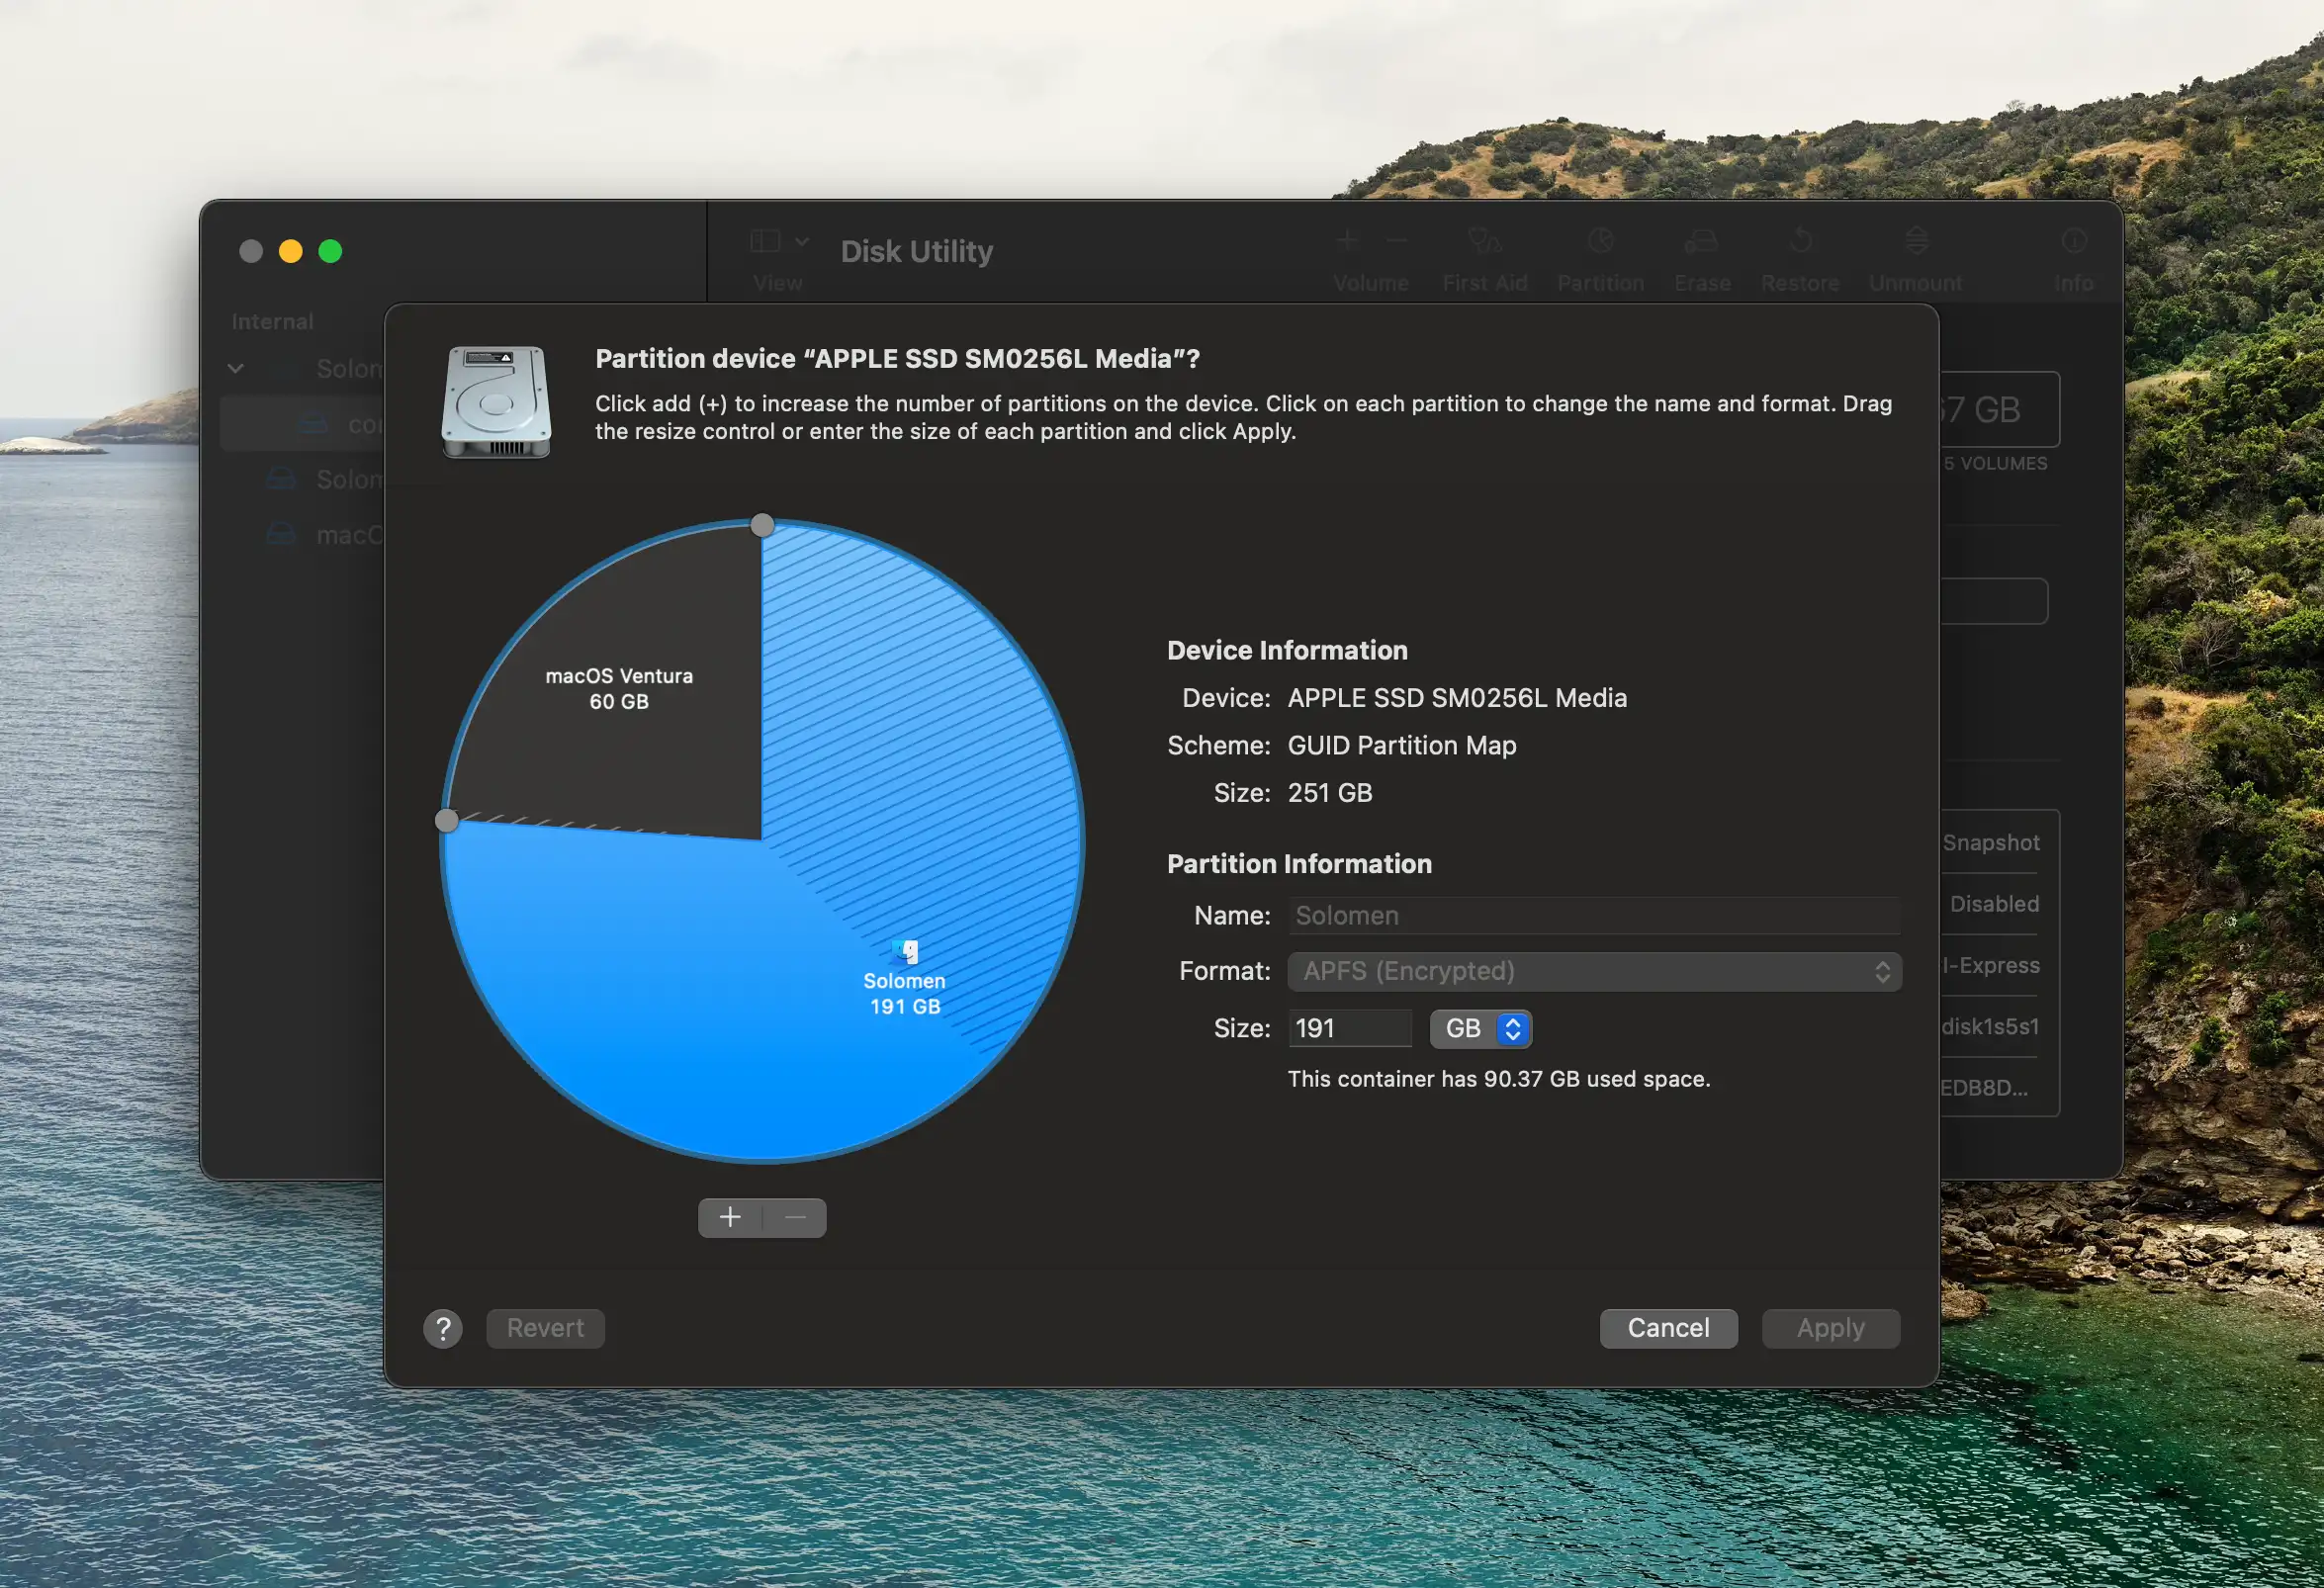2324x1588 pixels.
Task: Click the Unmount toolbar icon
Action: (x=1916, y=240)
